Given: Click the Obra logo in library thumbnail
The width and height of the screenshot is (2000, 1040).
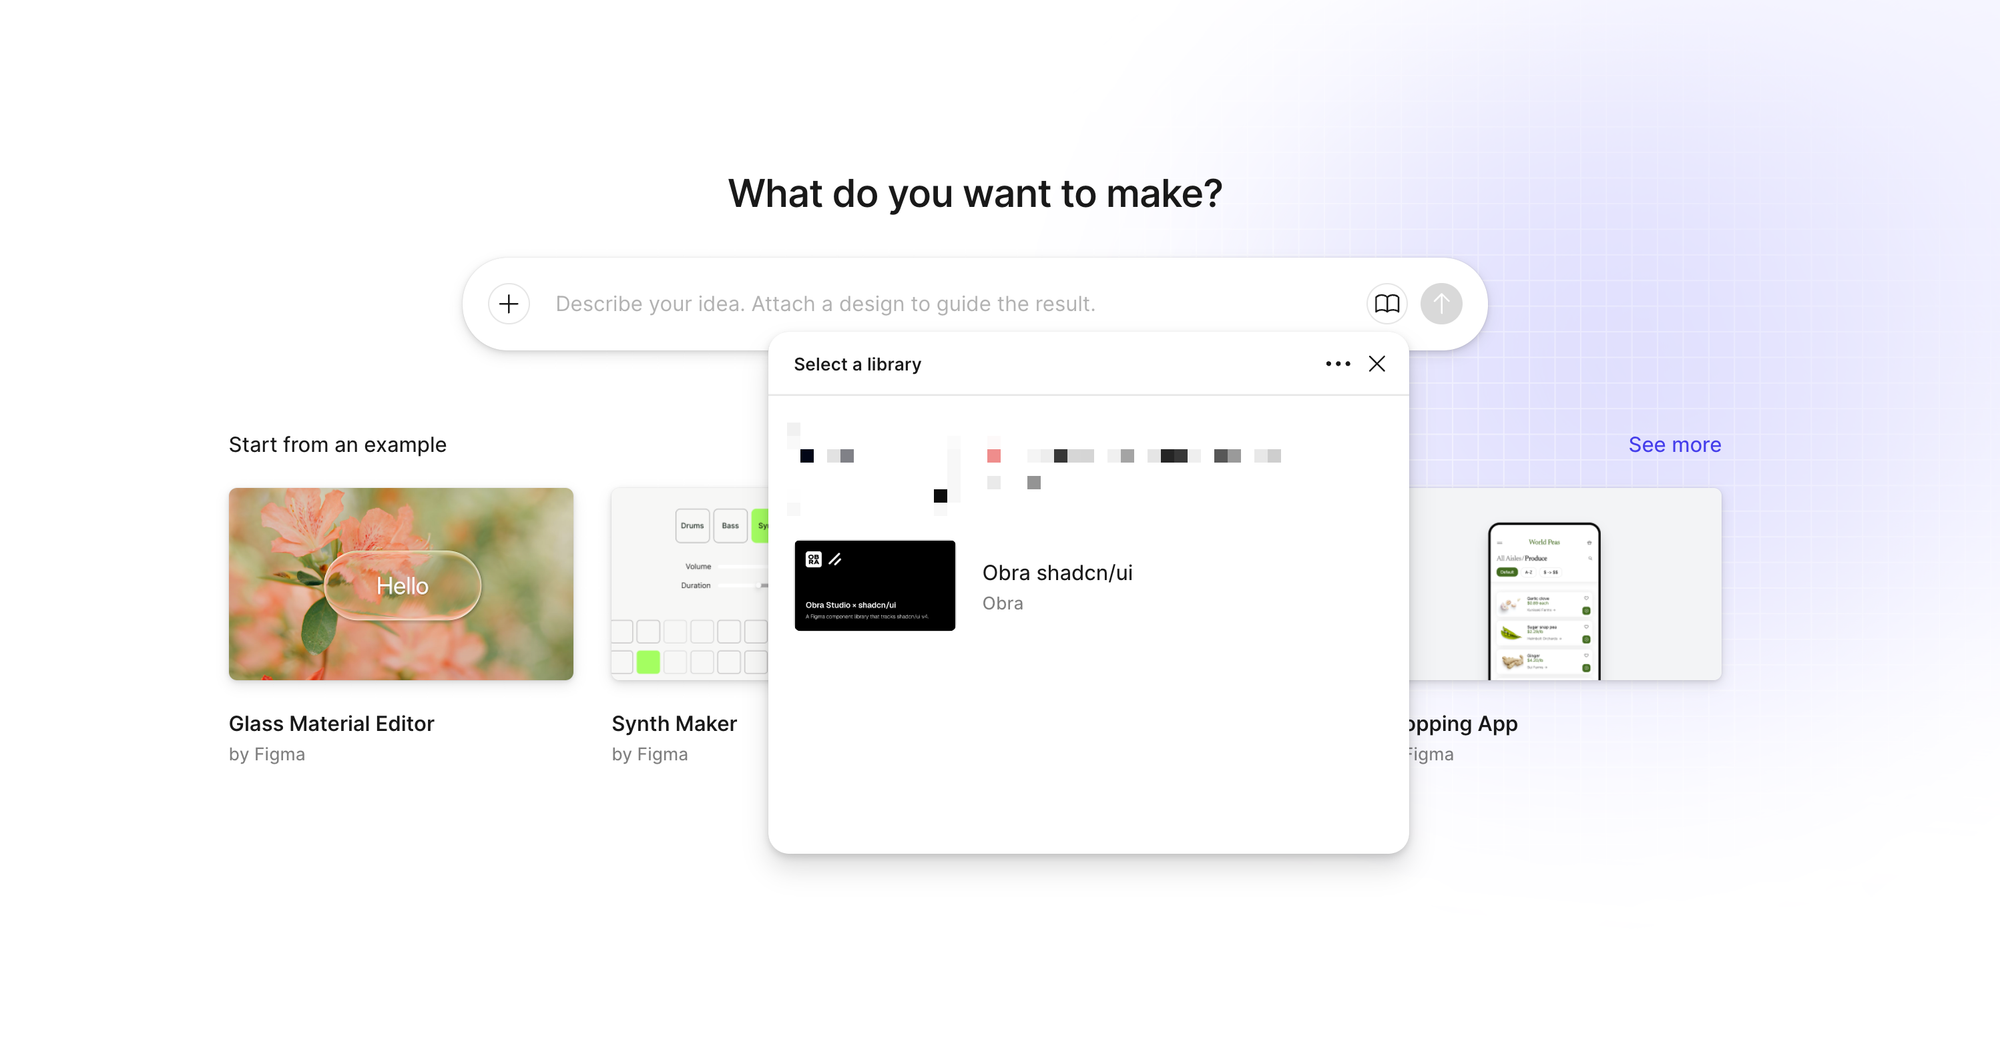Looking at the screenshot, I should click(814, 560).
